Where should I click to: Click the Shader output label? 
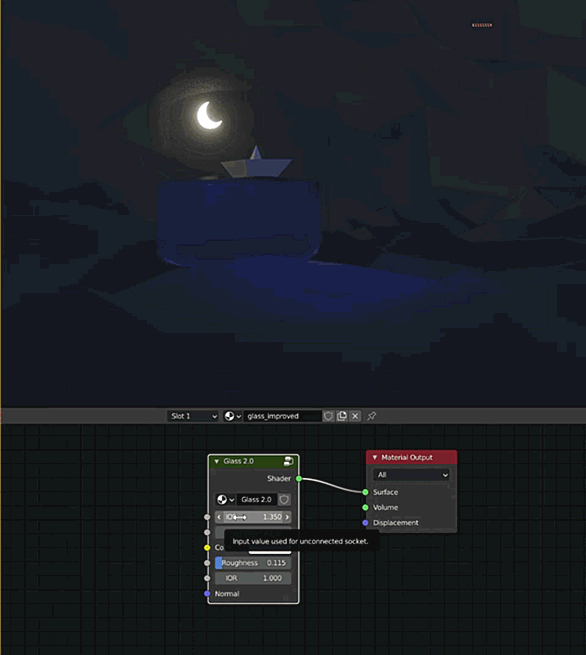point(279,478)
